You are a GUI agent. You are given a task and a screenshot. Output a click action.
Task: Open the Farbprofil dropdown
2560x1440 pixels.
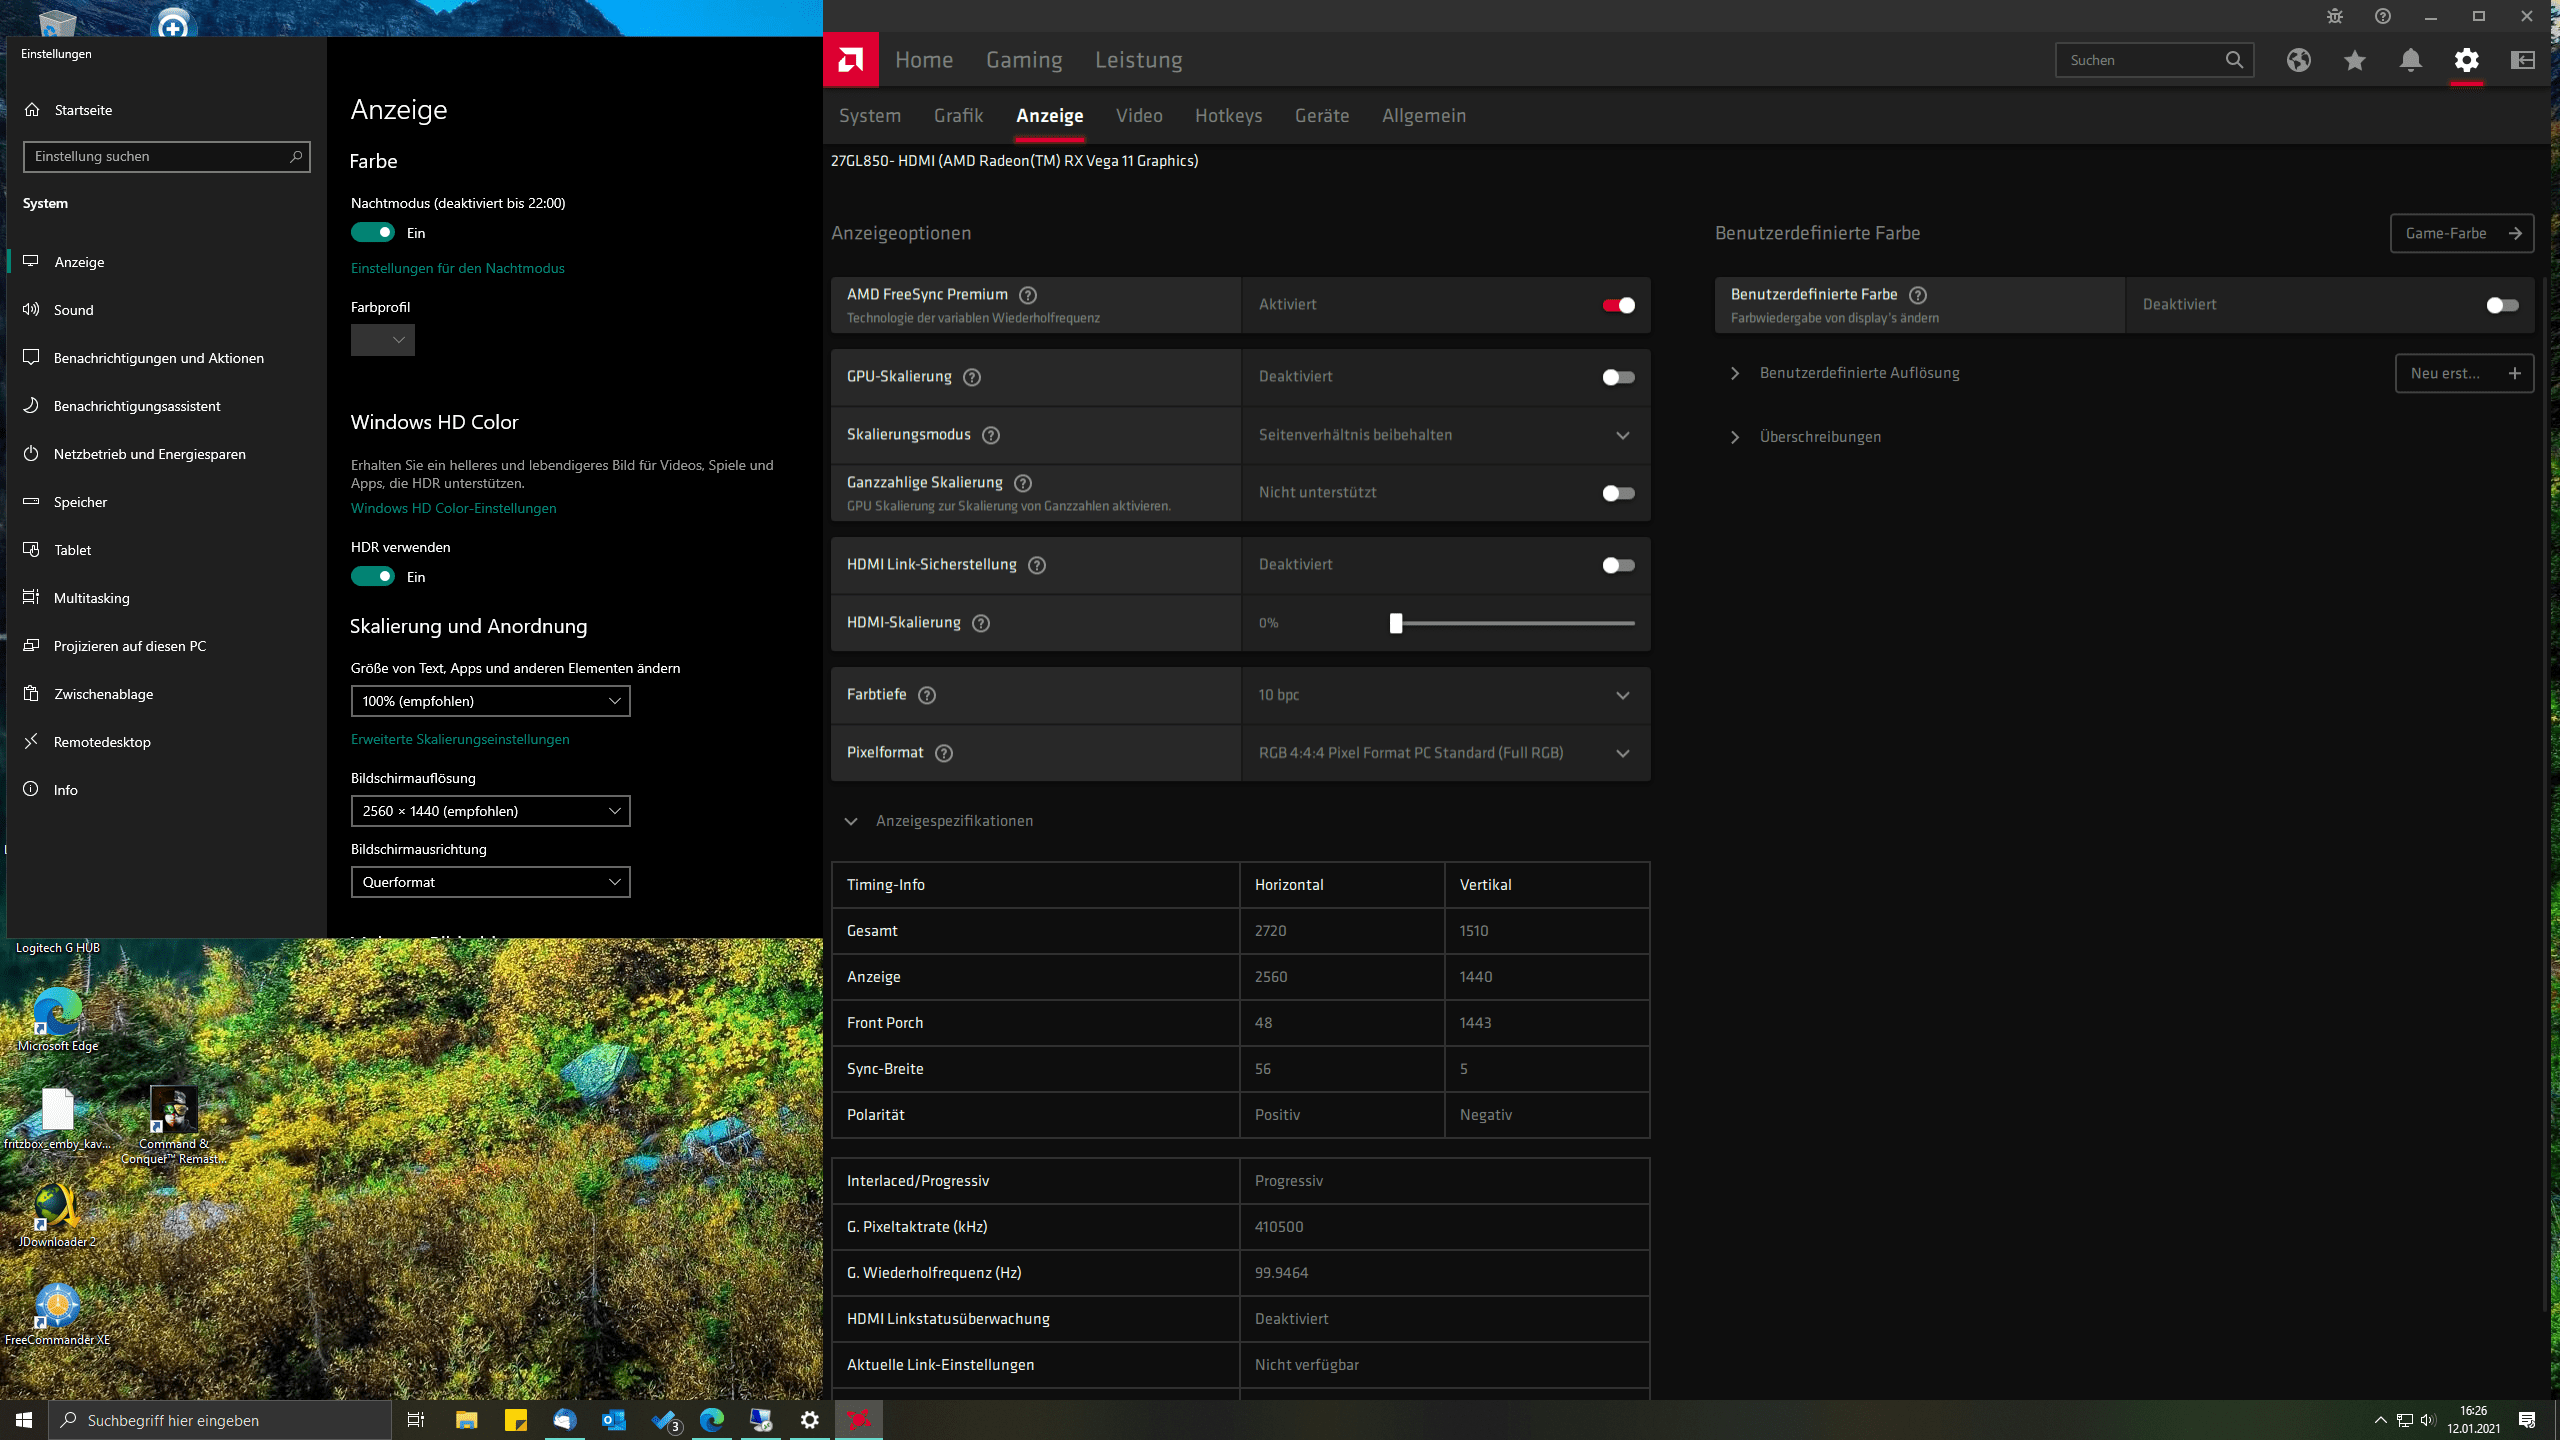pos(383,340)
